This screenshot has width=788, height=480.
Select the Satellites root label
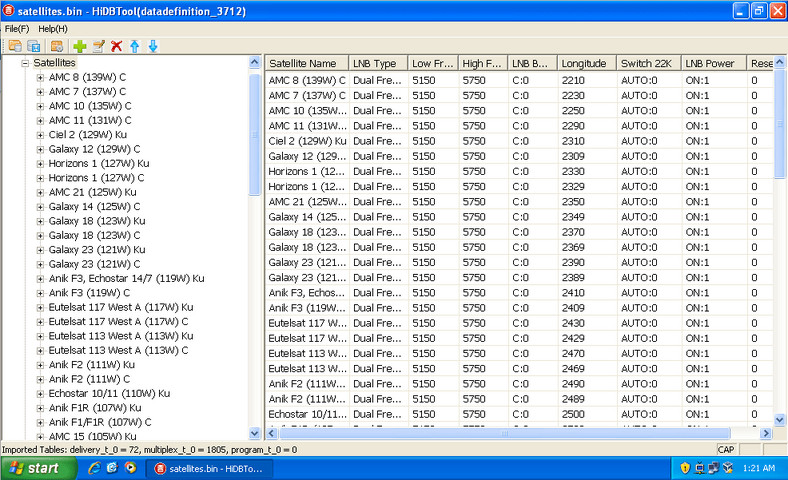54,63
